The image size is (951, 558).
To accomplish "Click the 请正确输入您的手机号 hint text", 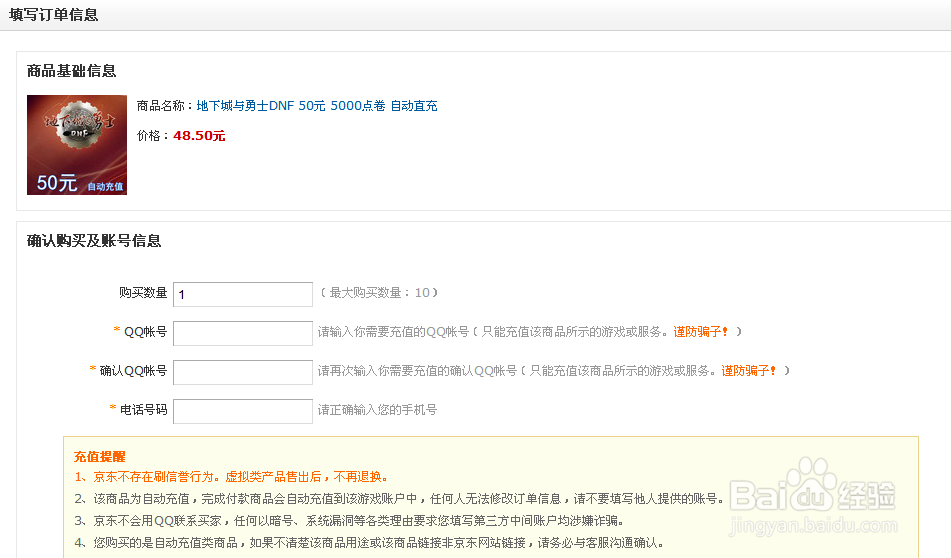I will point(377,410).
